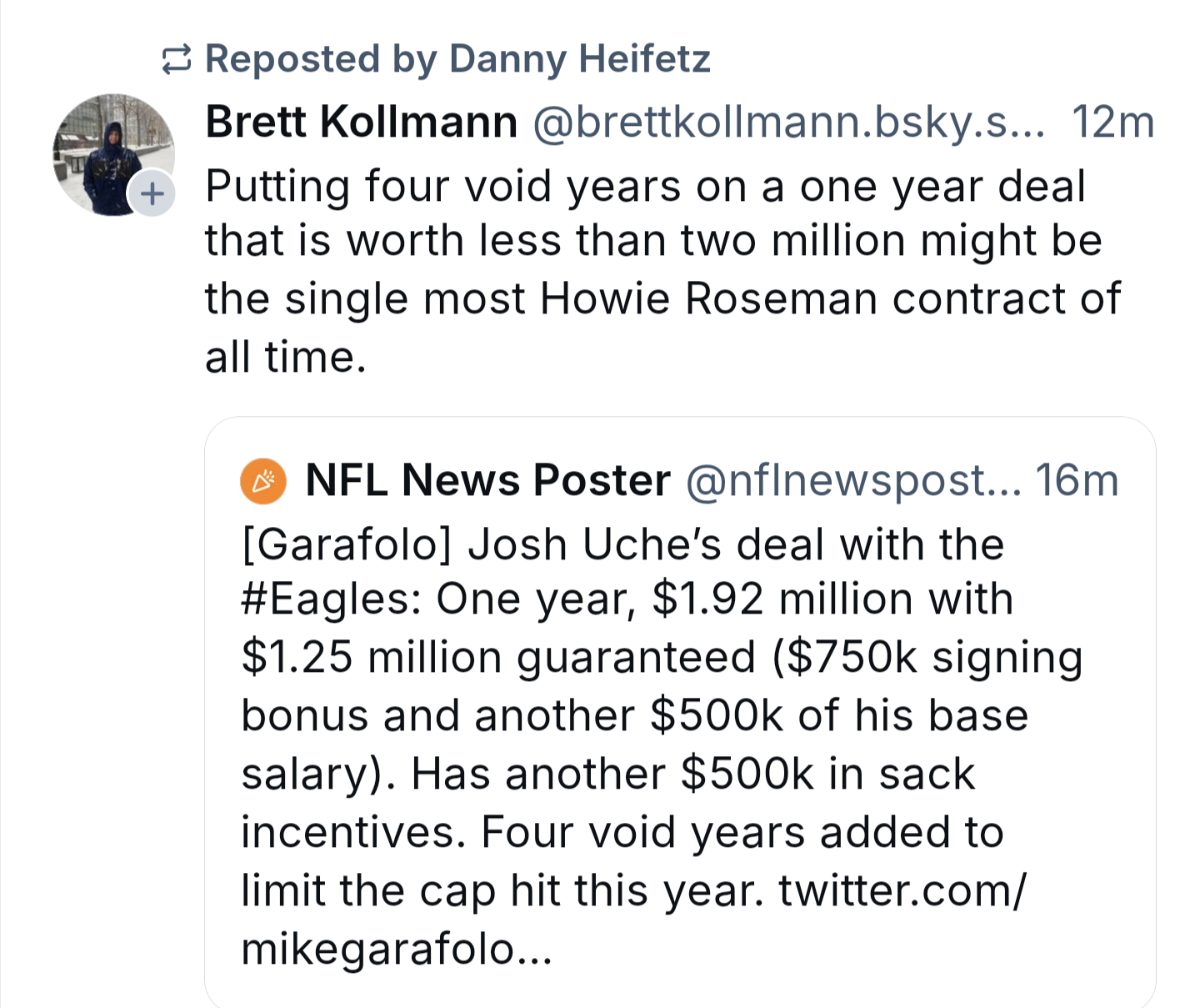Image resolution: width=1200 pixels, height=1008 pixels.
Task: Click the Brett Kollmann display name
Action: [361, 123]
